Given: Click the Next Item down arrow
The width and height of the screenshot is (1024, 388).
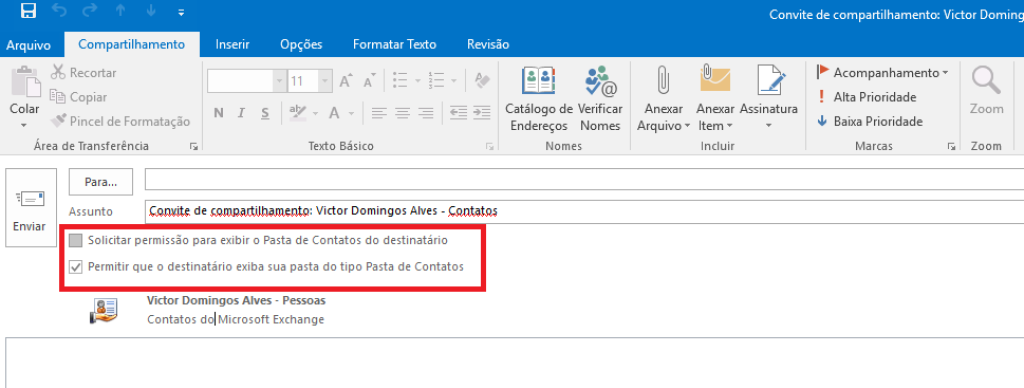Looking at the screenshot, I should click(152, 11).
